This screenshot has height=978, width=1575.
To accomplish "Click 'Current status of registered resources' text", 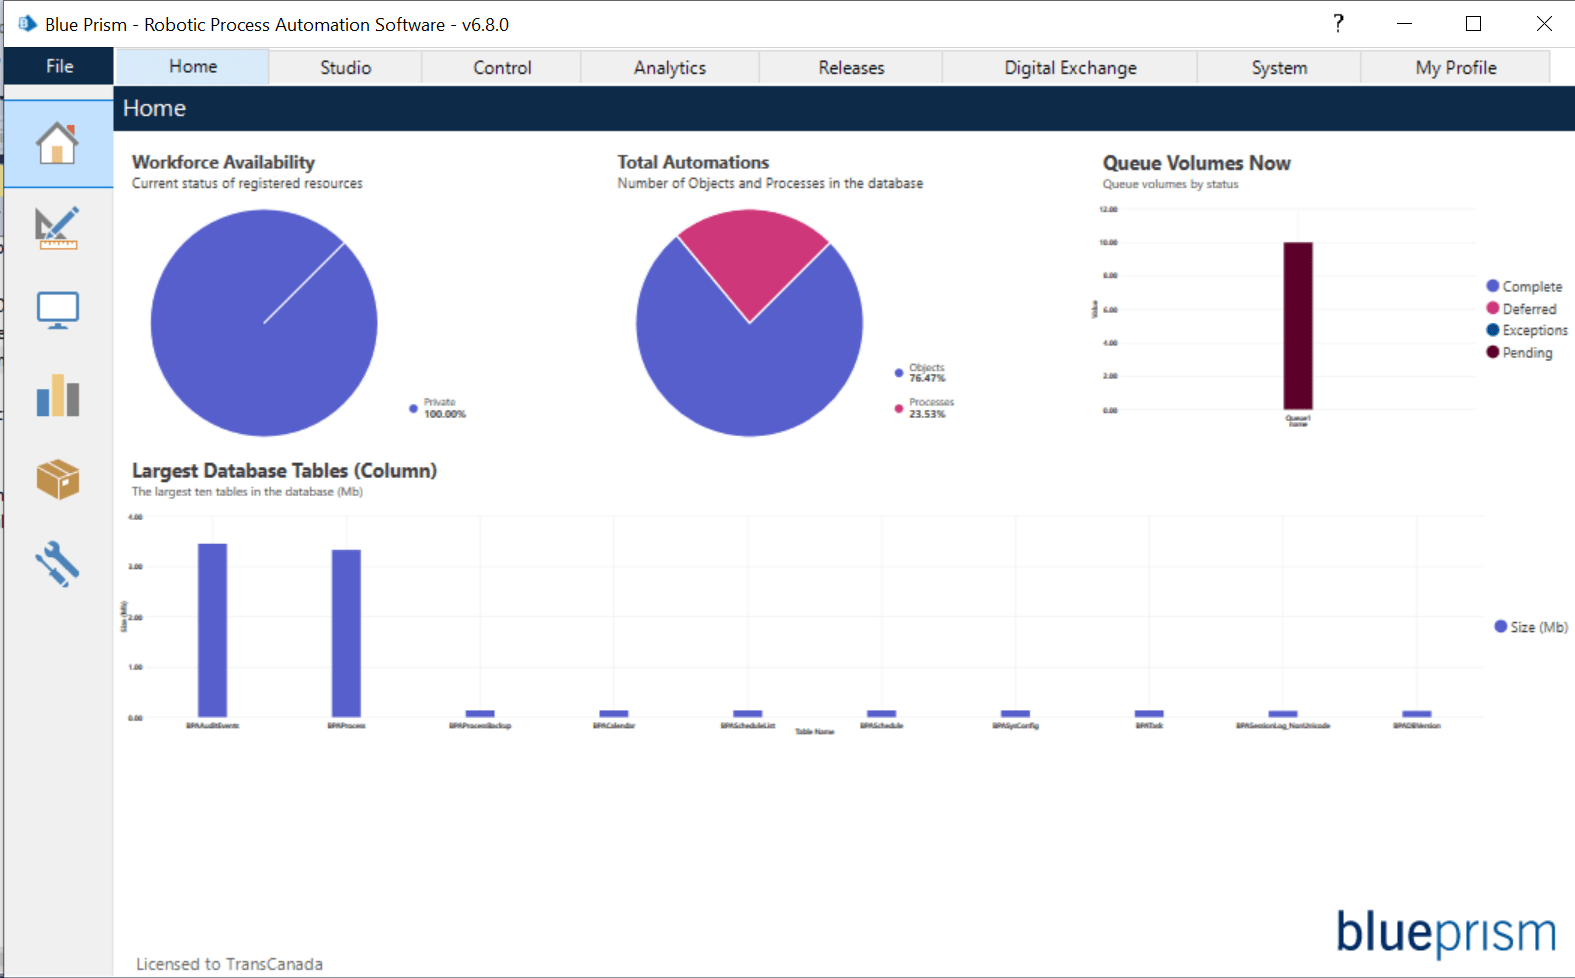I will [x=247, y=183].
